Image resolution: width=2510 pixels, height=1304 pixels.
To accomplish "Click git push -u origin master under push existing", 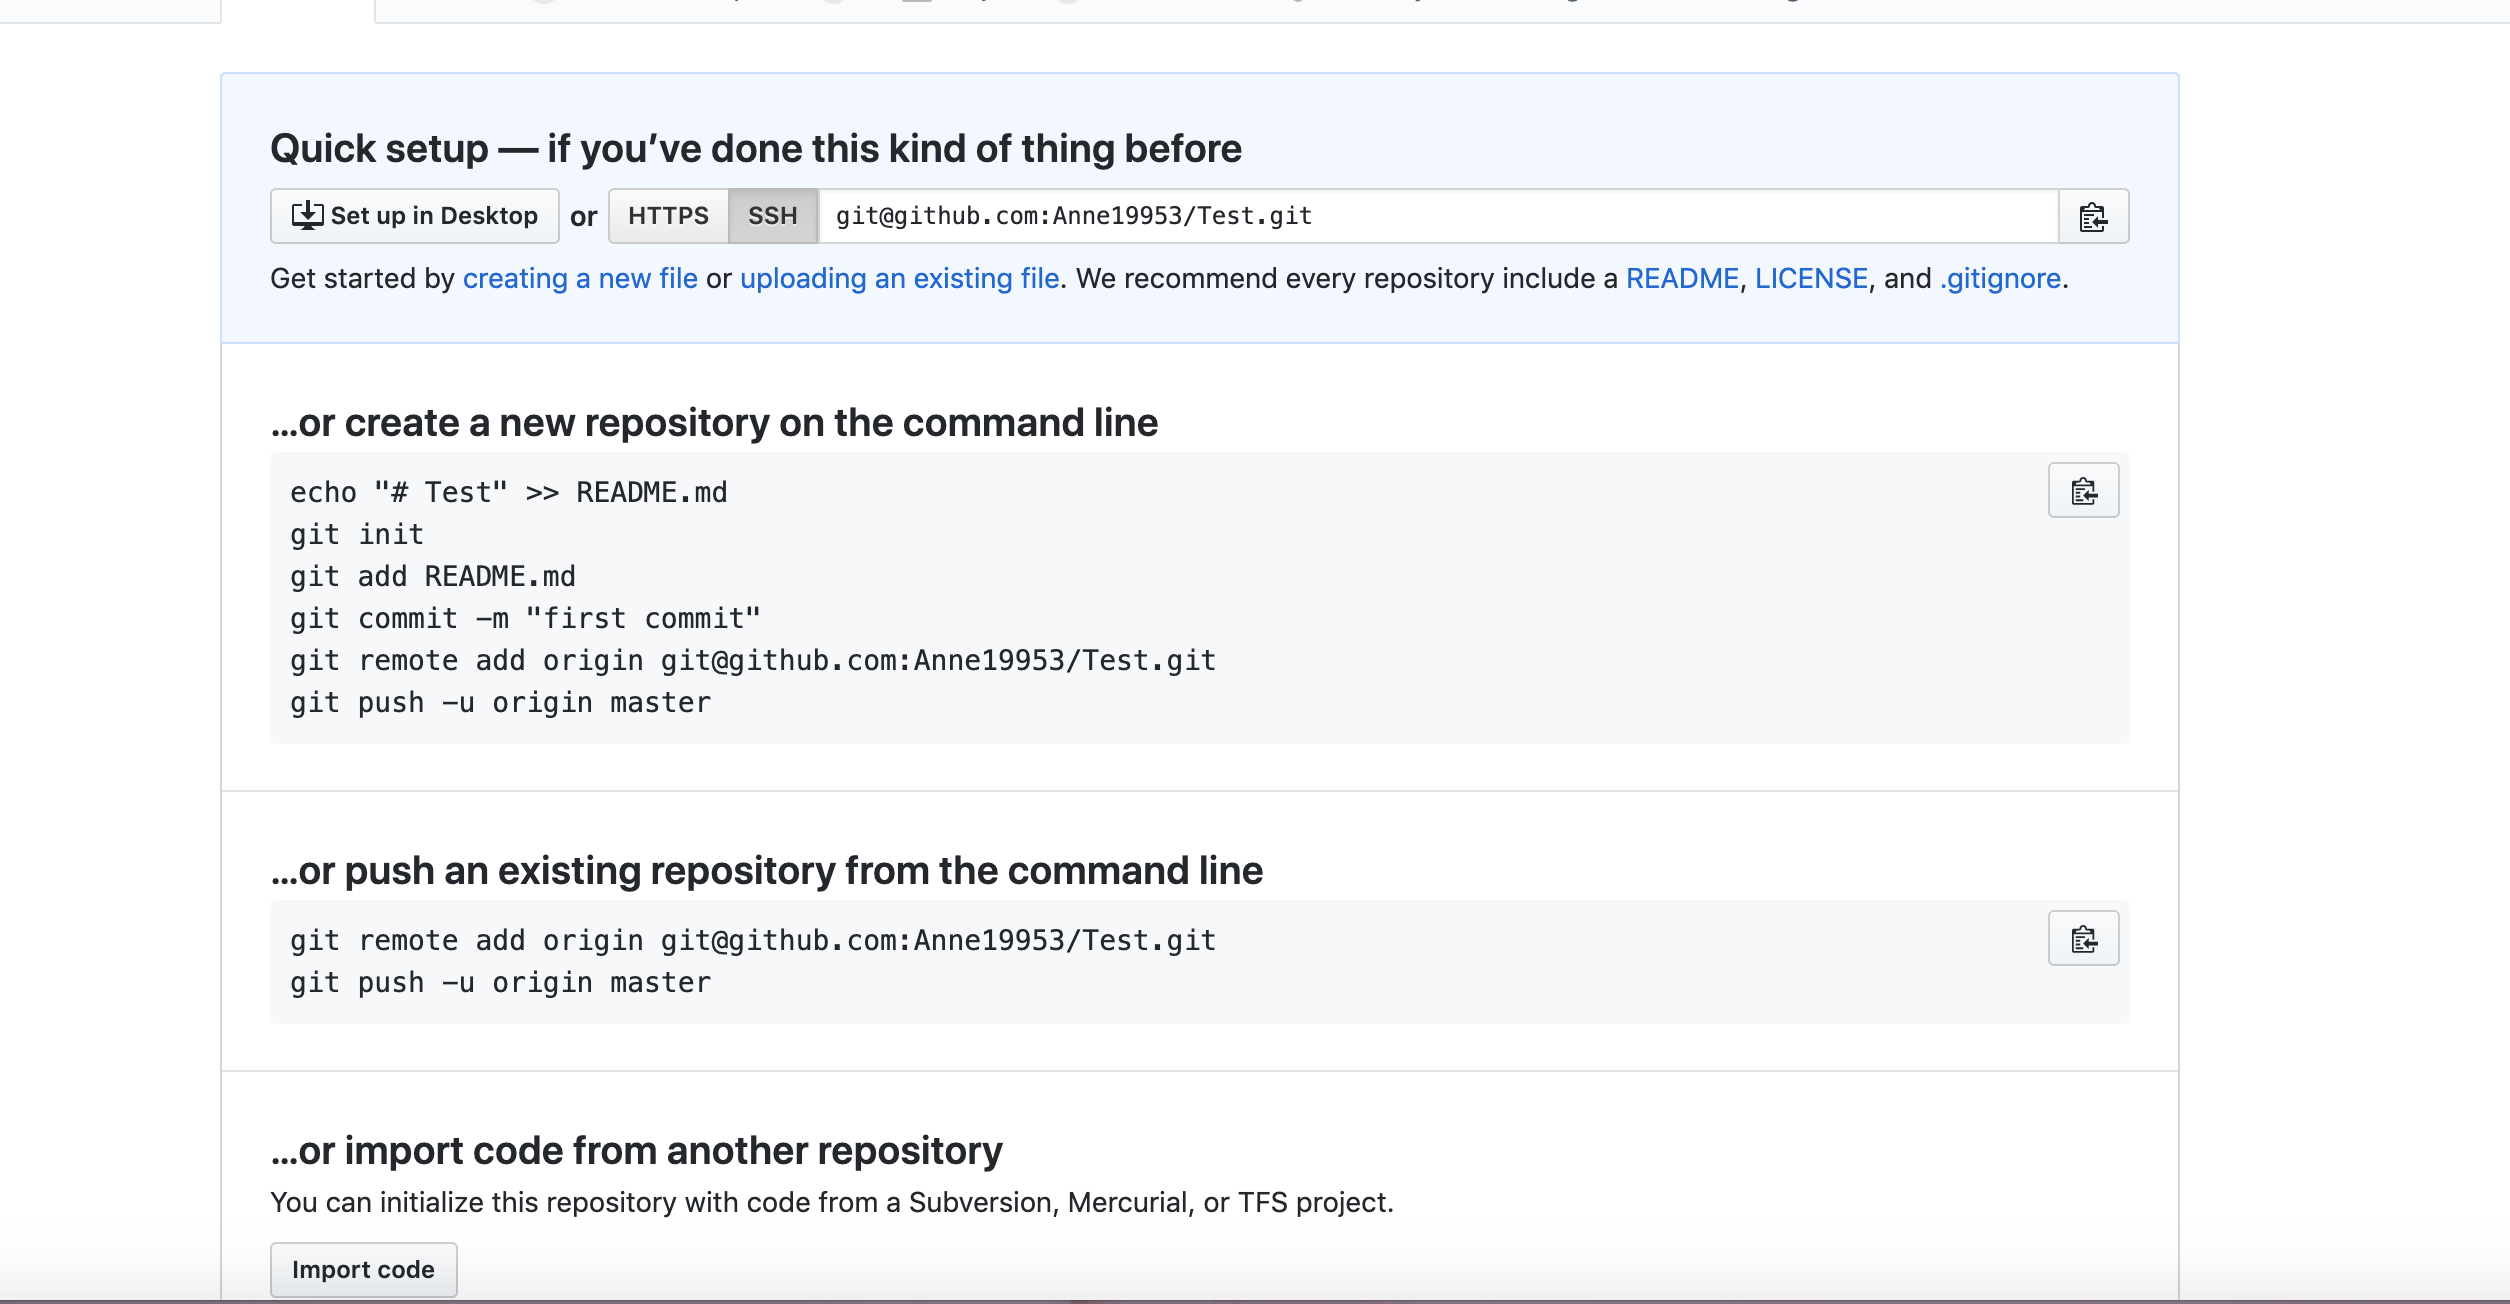I will [500, 982].
